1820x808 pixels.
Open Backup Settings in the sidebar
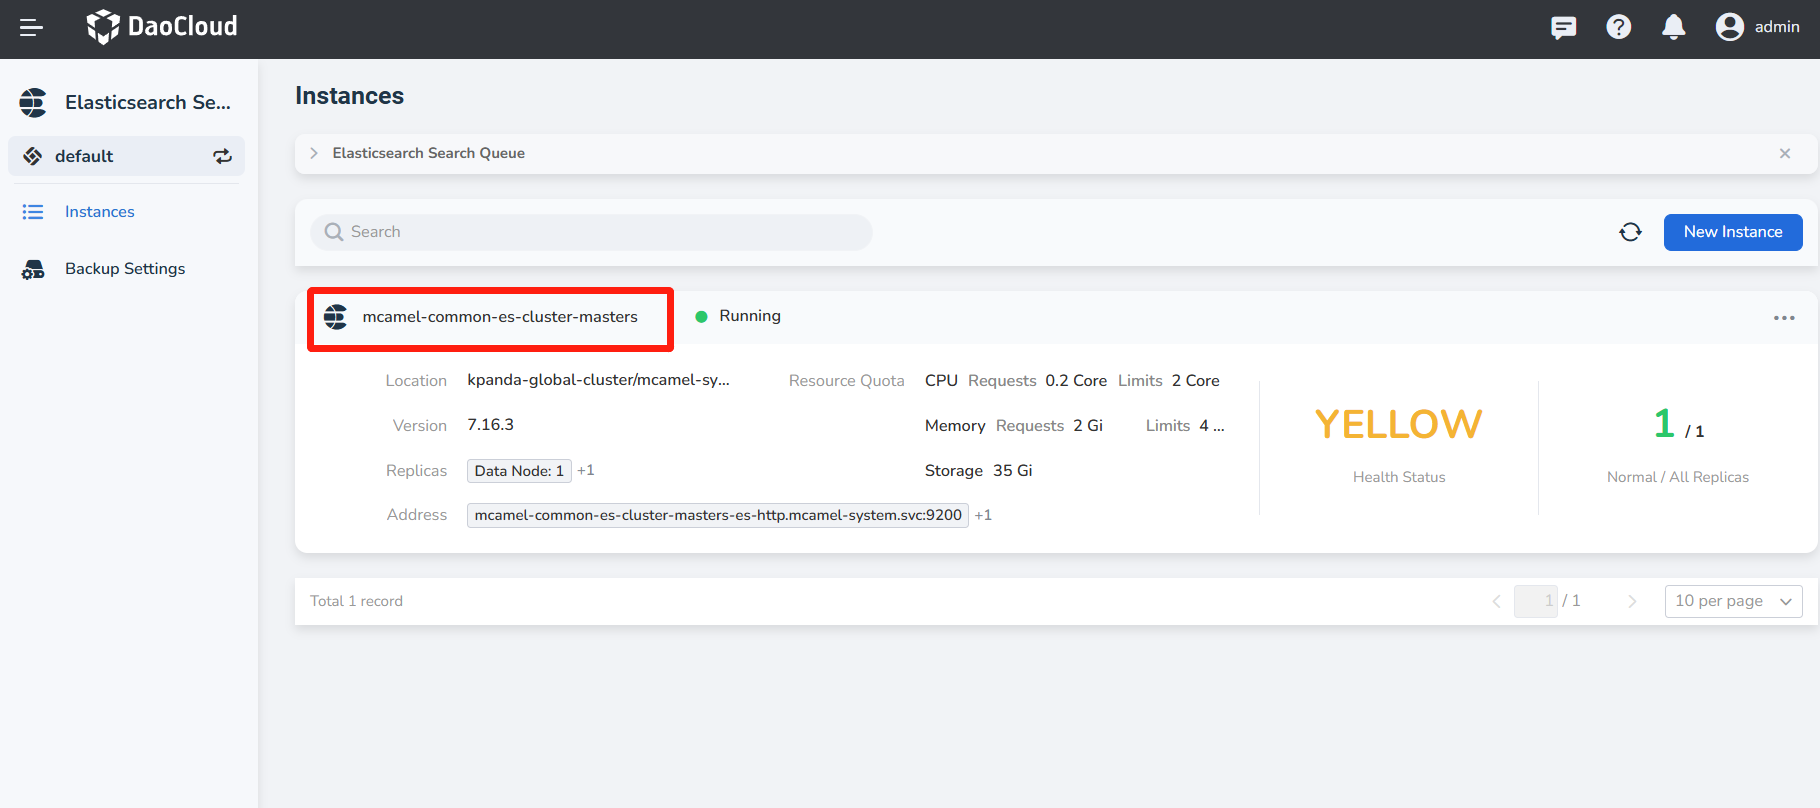(125, 269)
